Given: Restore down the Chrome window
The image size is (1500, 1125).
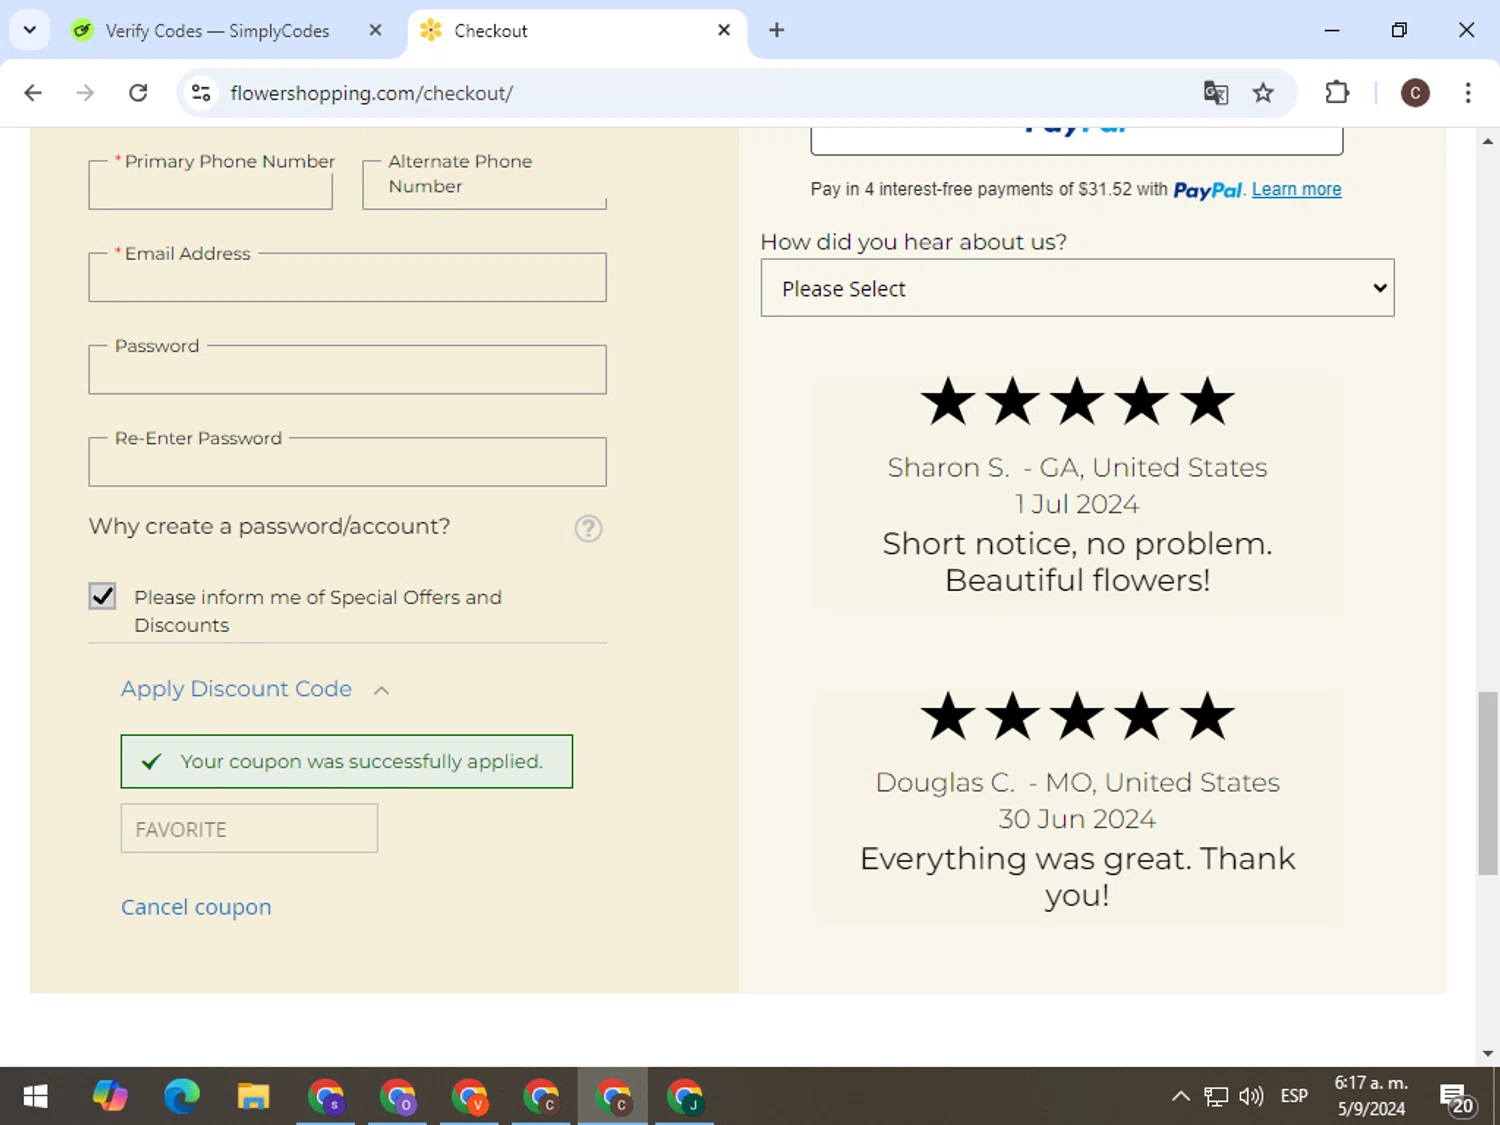Looking at the screenshot, I should click(x=1399, y=30).
